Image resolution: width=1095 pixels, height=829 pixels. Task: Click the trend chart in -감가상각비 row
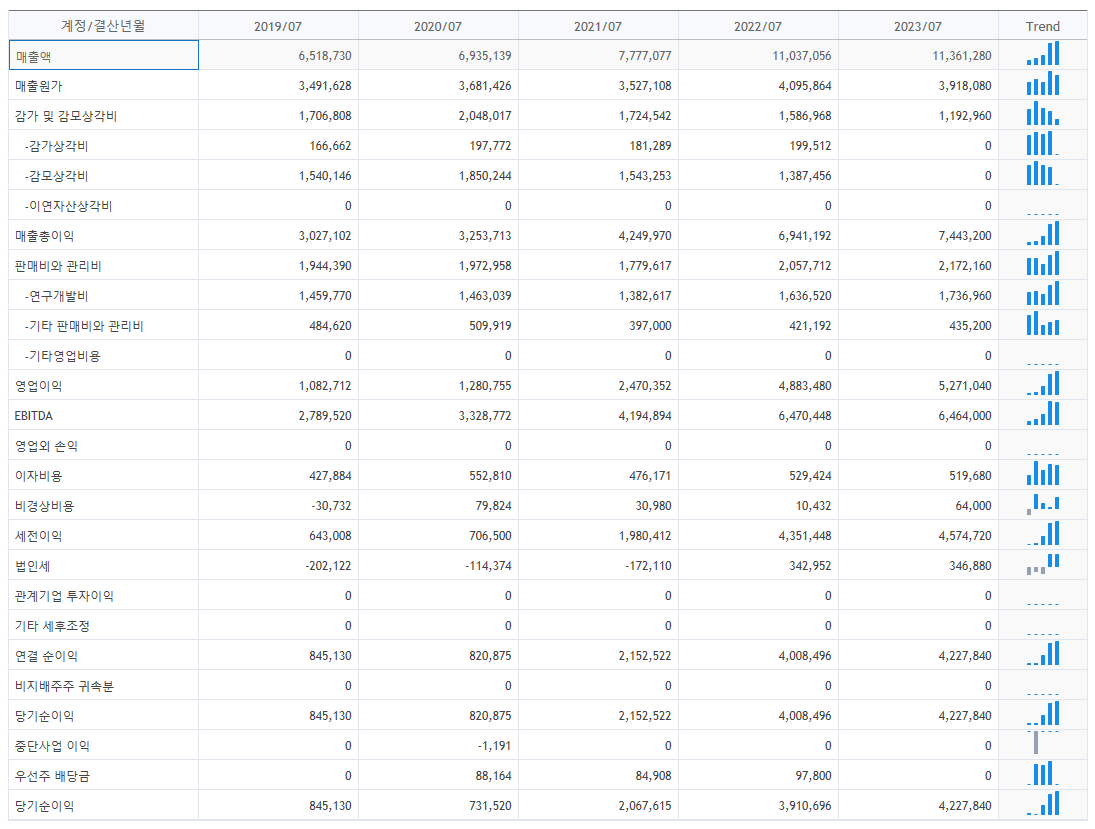point(1043,144)
